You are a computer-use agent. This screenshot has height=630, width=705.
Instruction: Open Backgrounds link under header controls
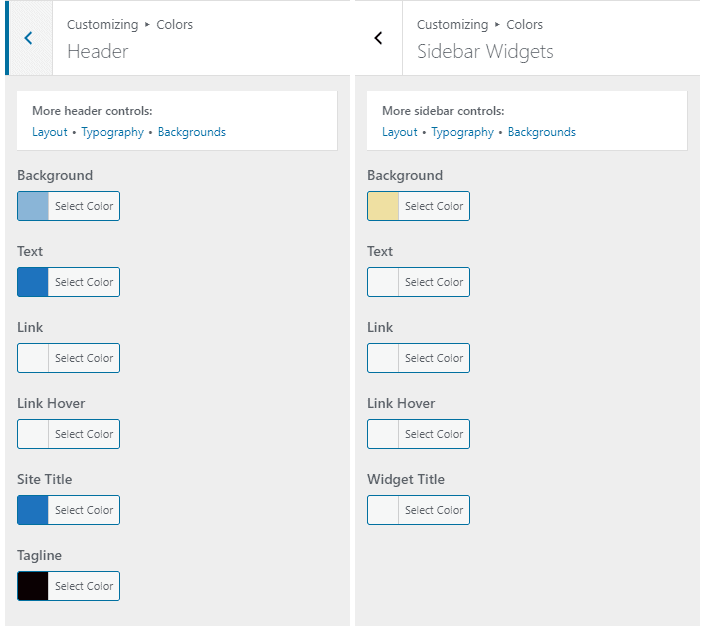tap(192, 132)
